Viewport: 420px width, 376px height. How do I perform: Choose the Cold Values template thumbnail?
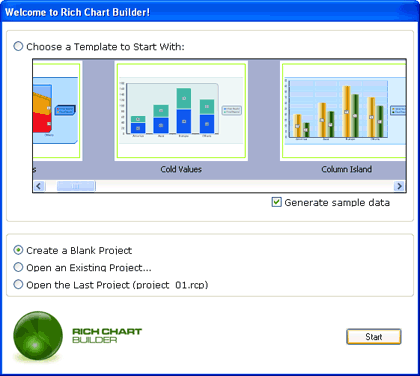click(181, 111)
